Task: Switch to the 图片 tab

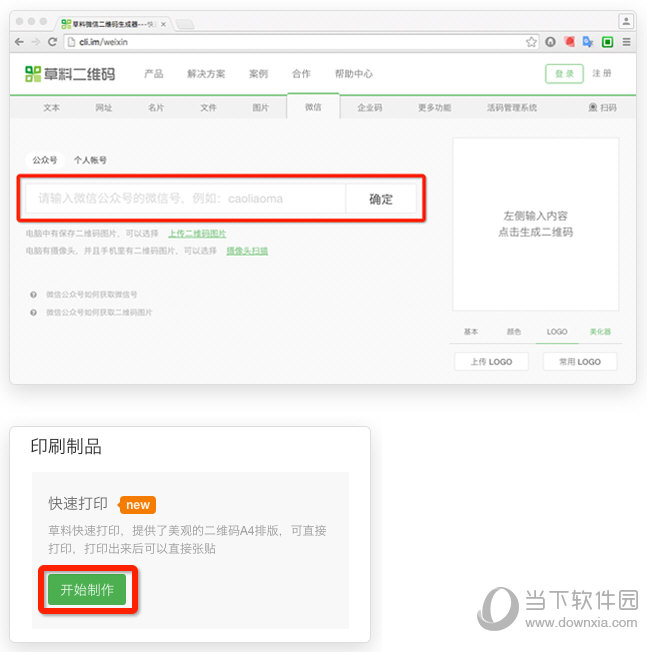Action: click(x=260, y=108)
